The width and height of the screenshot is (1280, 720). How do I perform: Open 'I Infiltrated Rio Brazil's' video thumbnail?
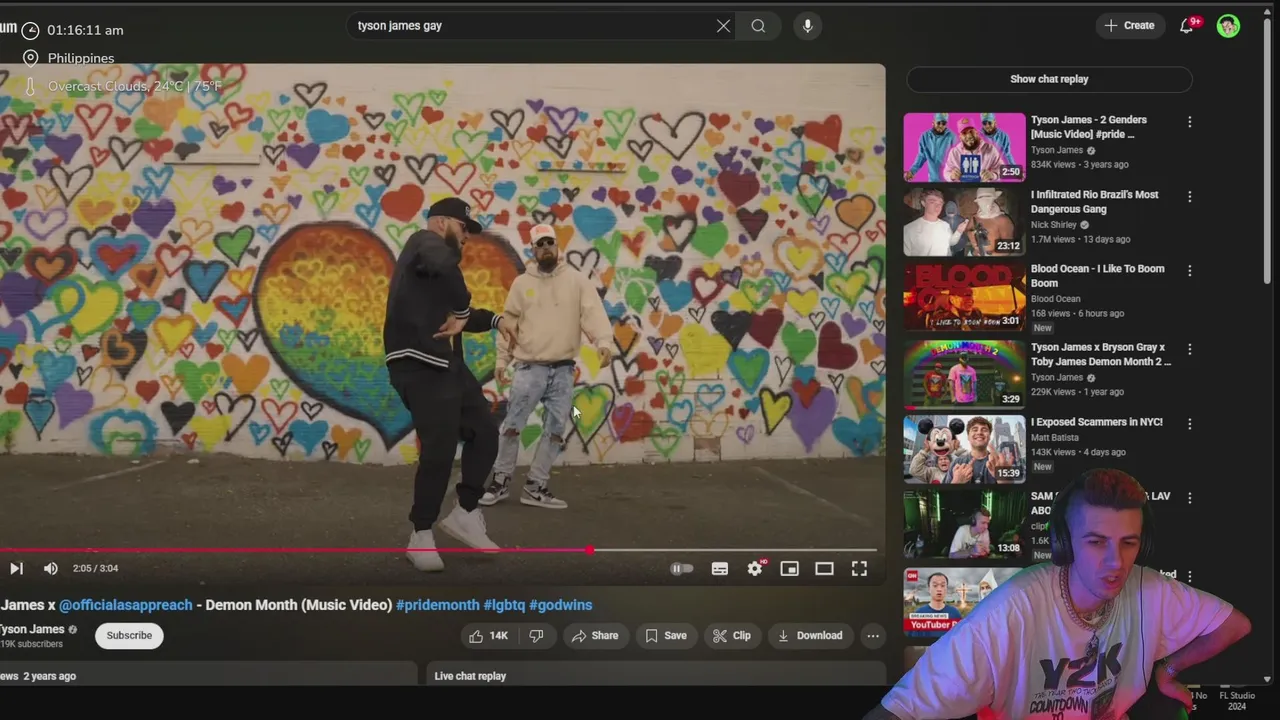tap(964, 221)
